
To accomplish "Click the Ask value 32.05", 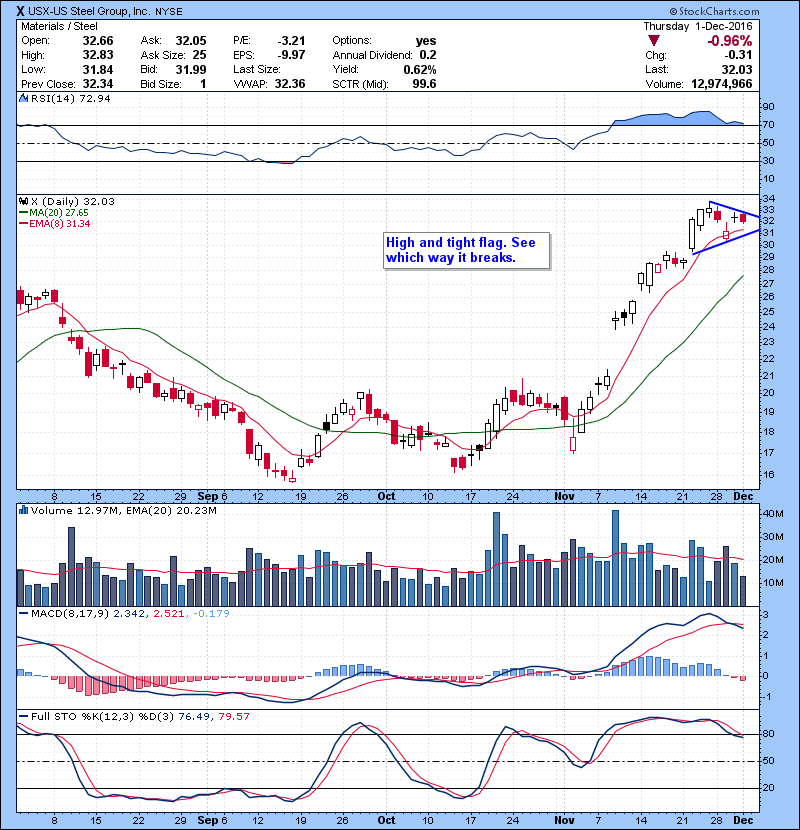I will point(191,41).
